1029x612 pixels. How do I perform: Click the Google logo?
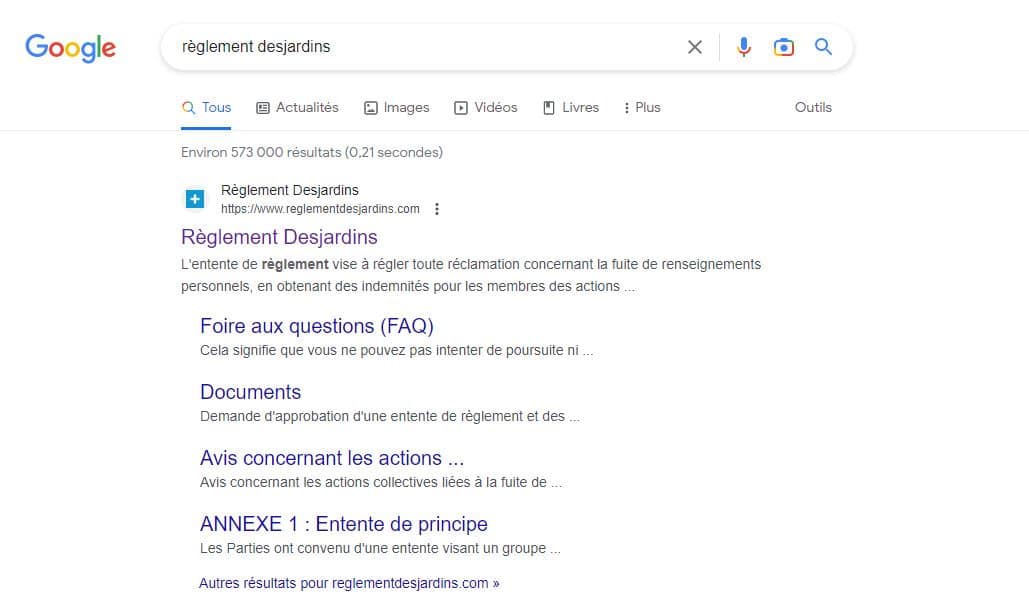tap(70, 47)
